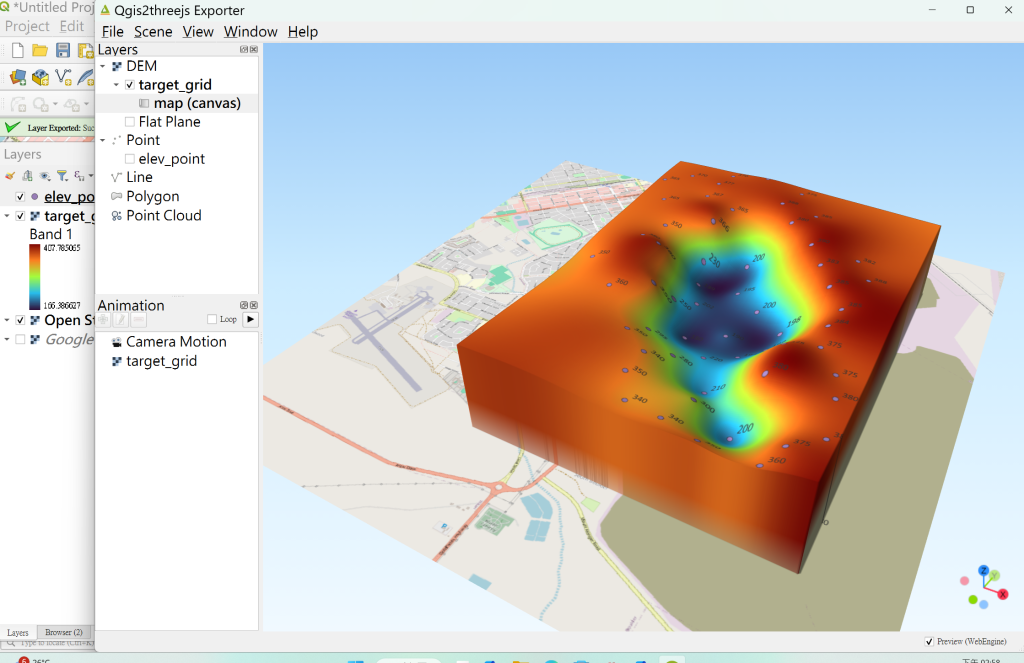Viewport: 1024px width, 663px height.
Task: Click the Manage Map Themes eye icon
Action: [x=44, y=176]
